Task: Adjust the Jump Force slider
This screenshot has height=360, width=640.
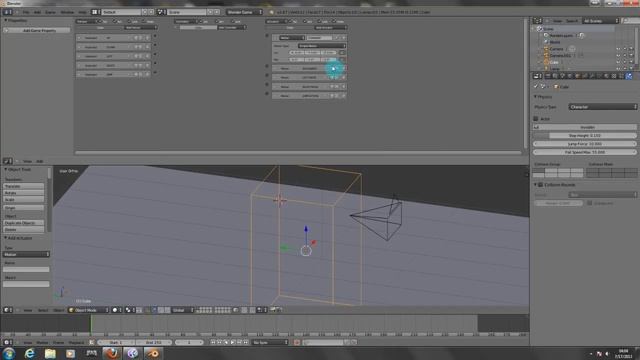Action: pyautogui.click(x=585, y=144)
